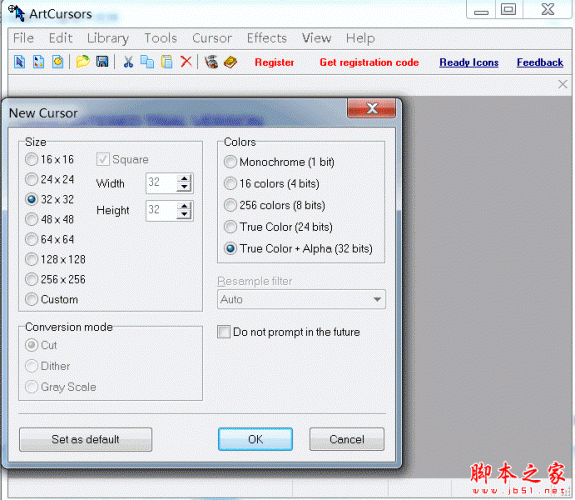
Task: Click the Width input field
Action: click(162, 183)
